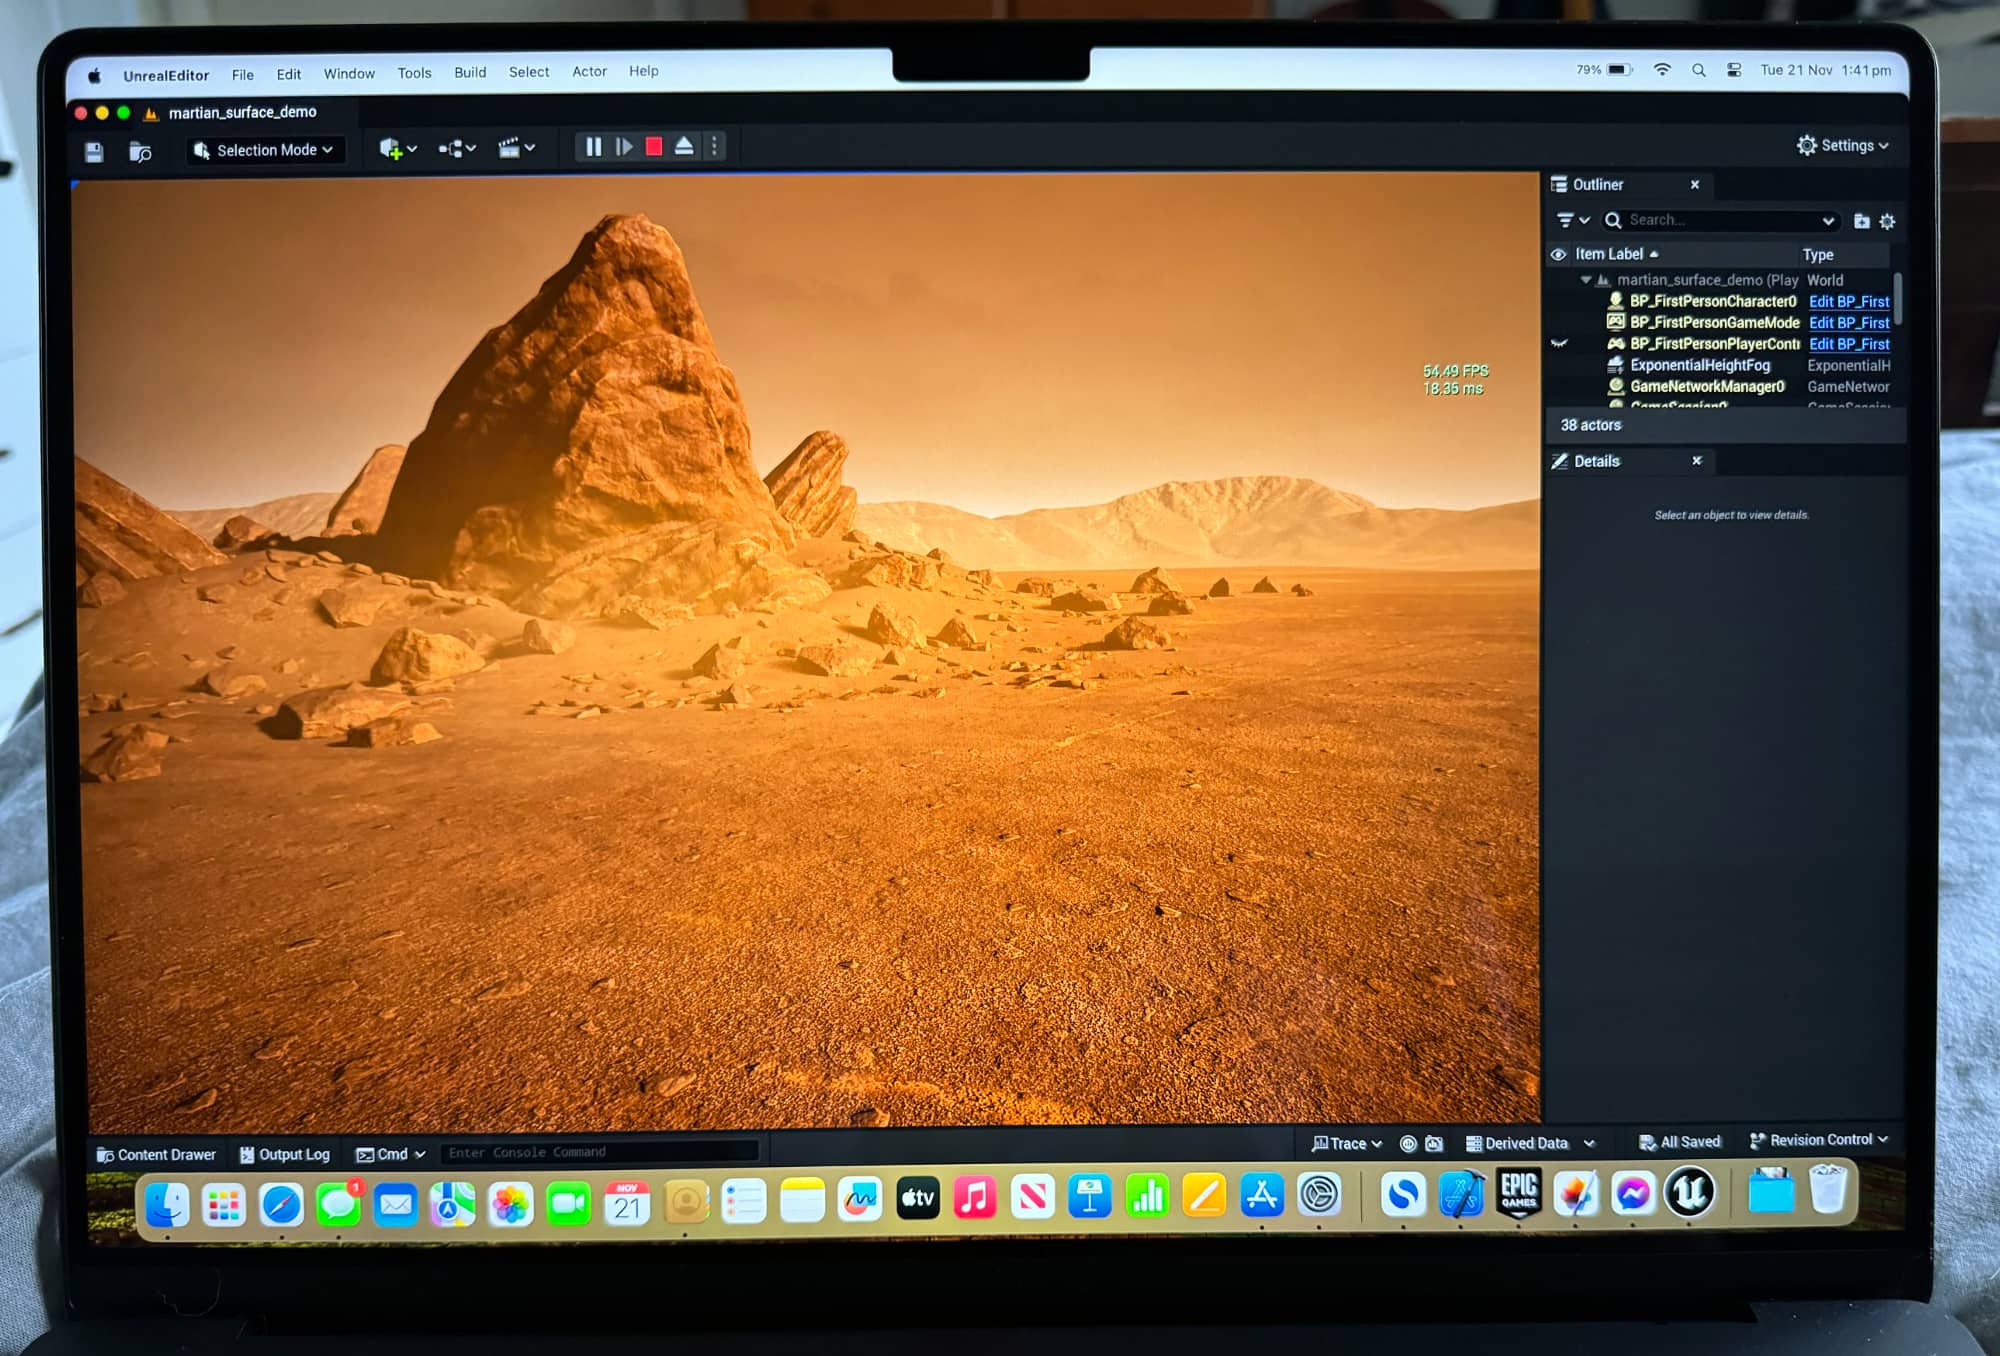
Task: Open the Tools menu
Action: point(414,73)
